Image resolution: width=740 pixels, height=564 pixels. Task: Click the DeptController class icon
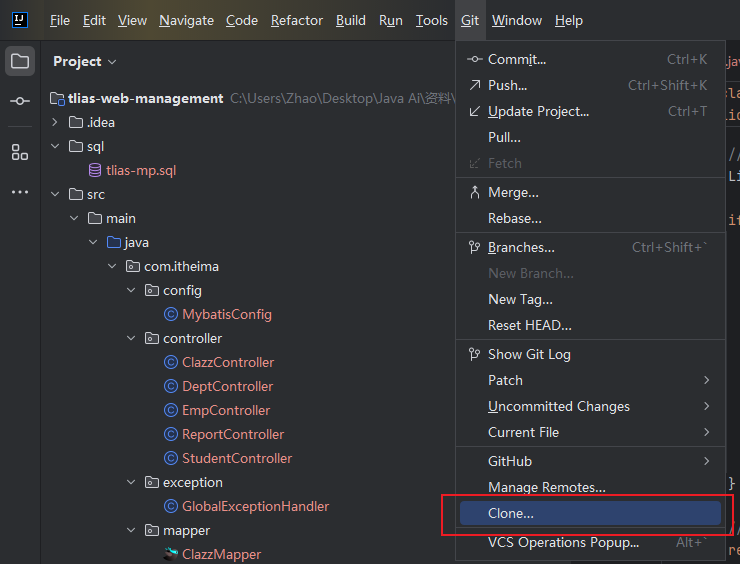[x=170, y=387]
